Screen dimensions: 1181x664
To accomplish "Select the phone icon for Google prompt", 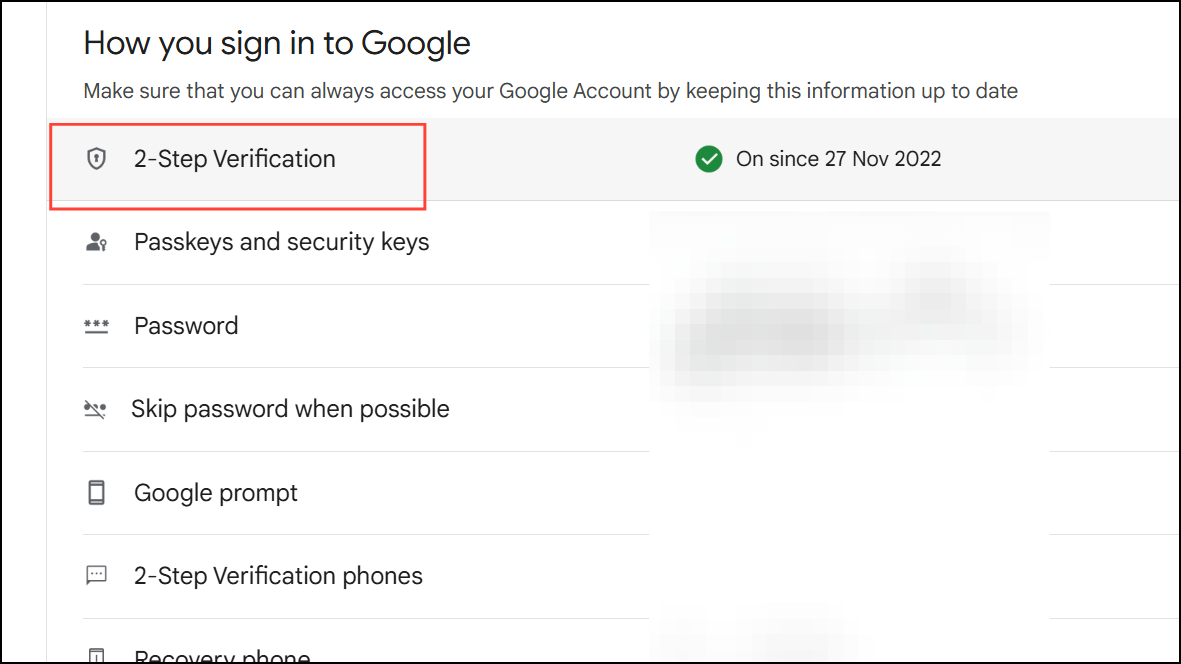I will (x=96, y=492).
